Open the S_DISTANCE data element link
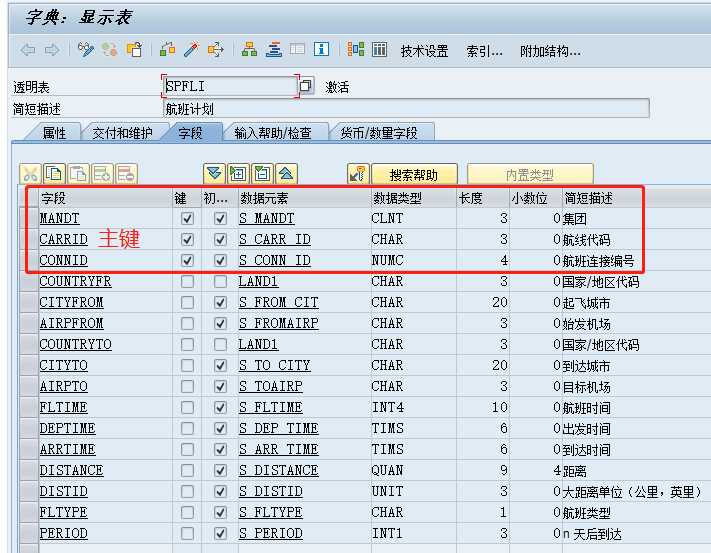711x553 pixels. tap(278, 471)
